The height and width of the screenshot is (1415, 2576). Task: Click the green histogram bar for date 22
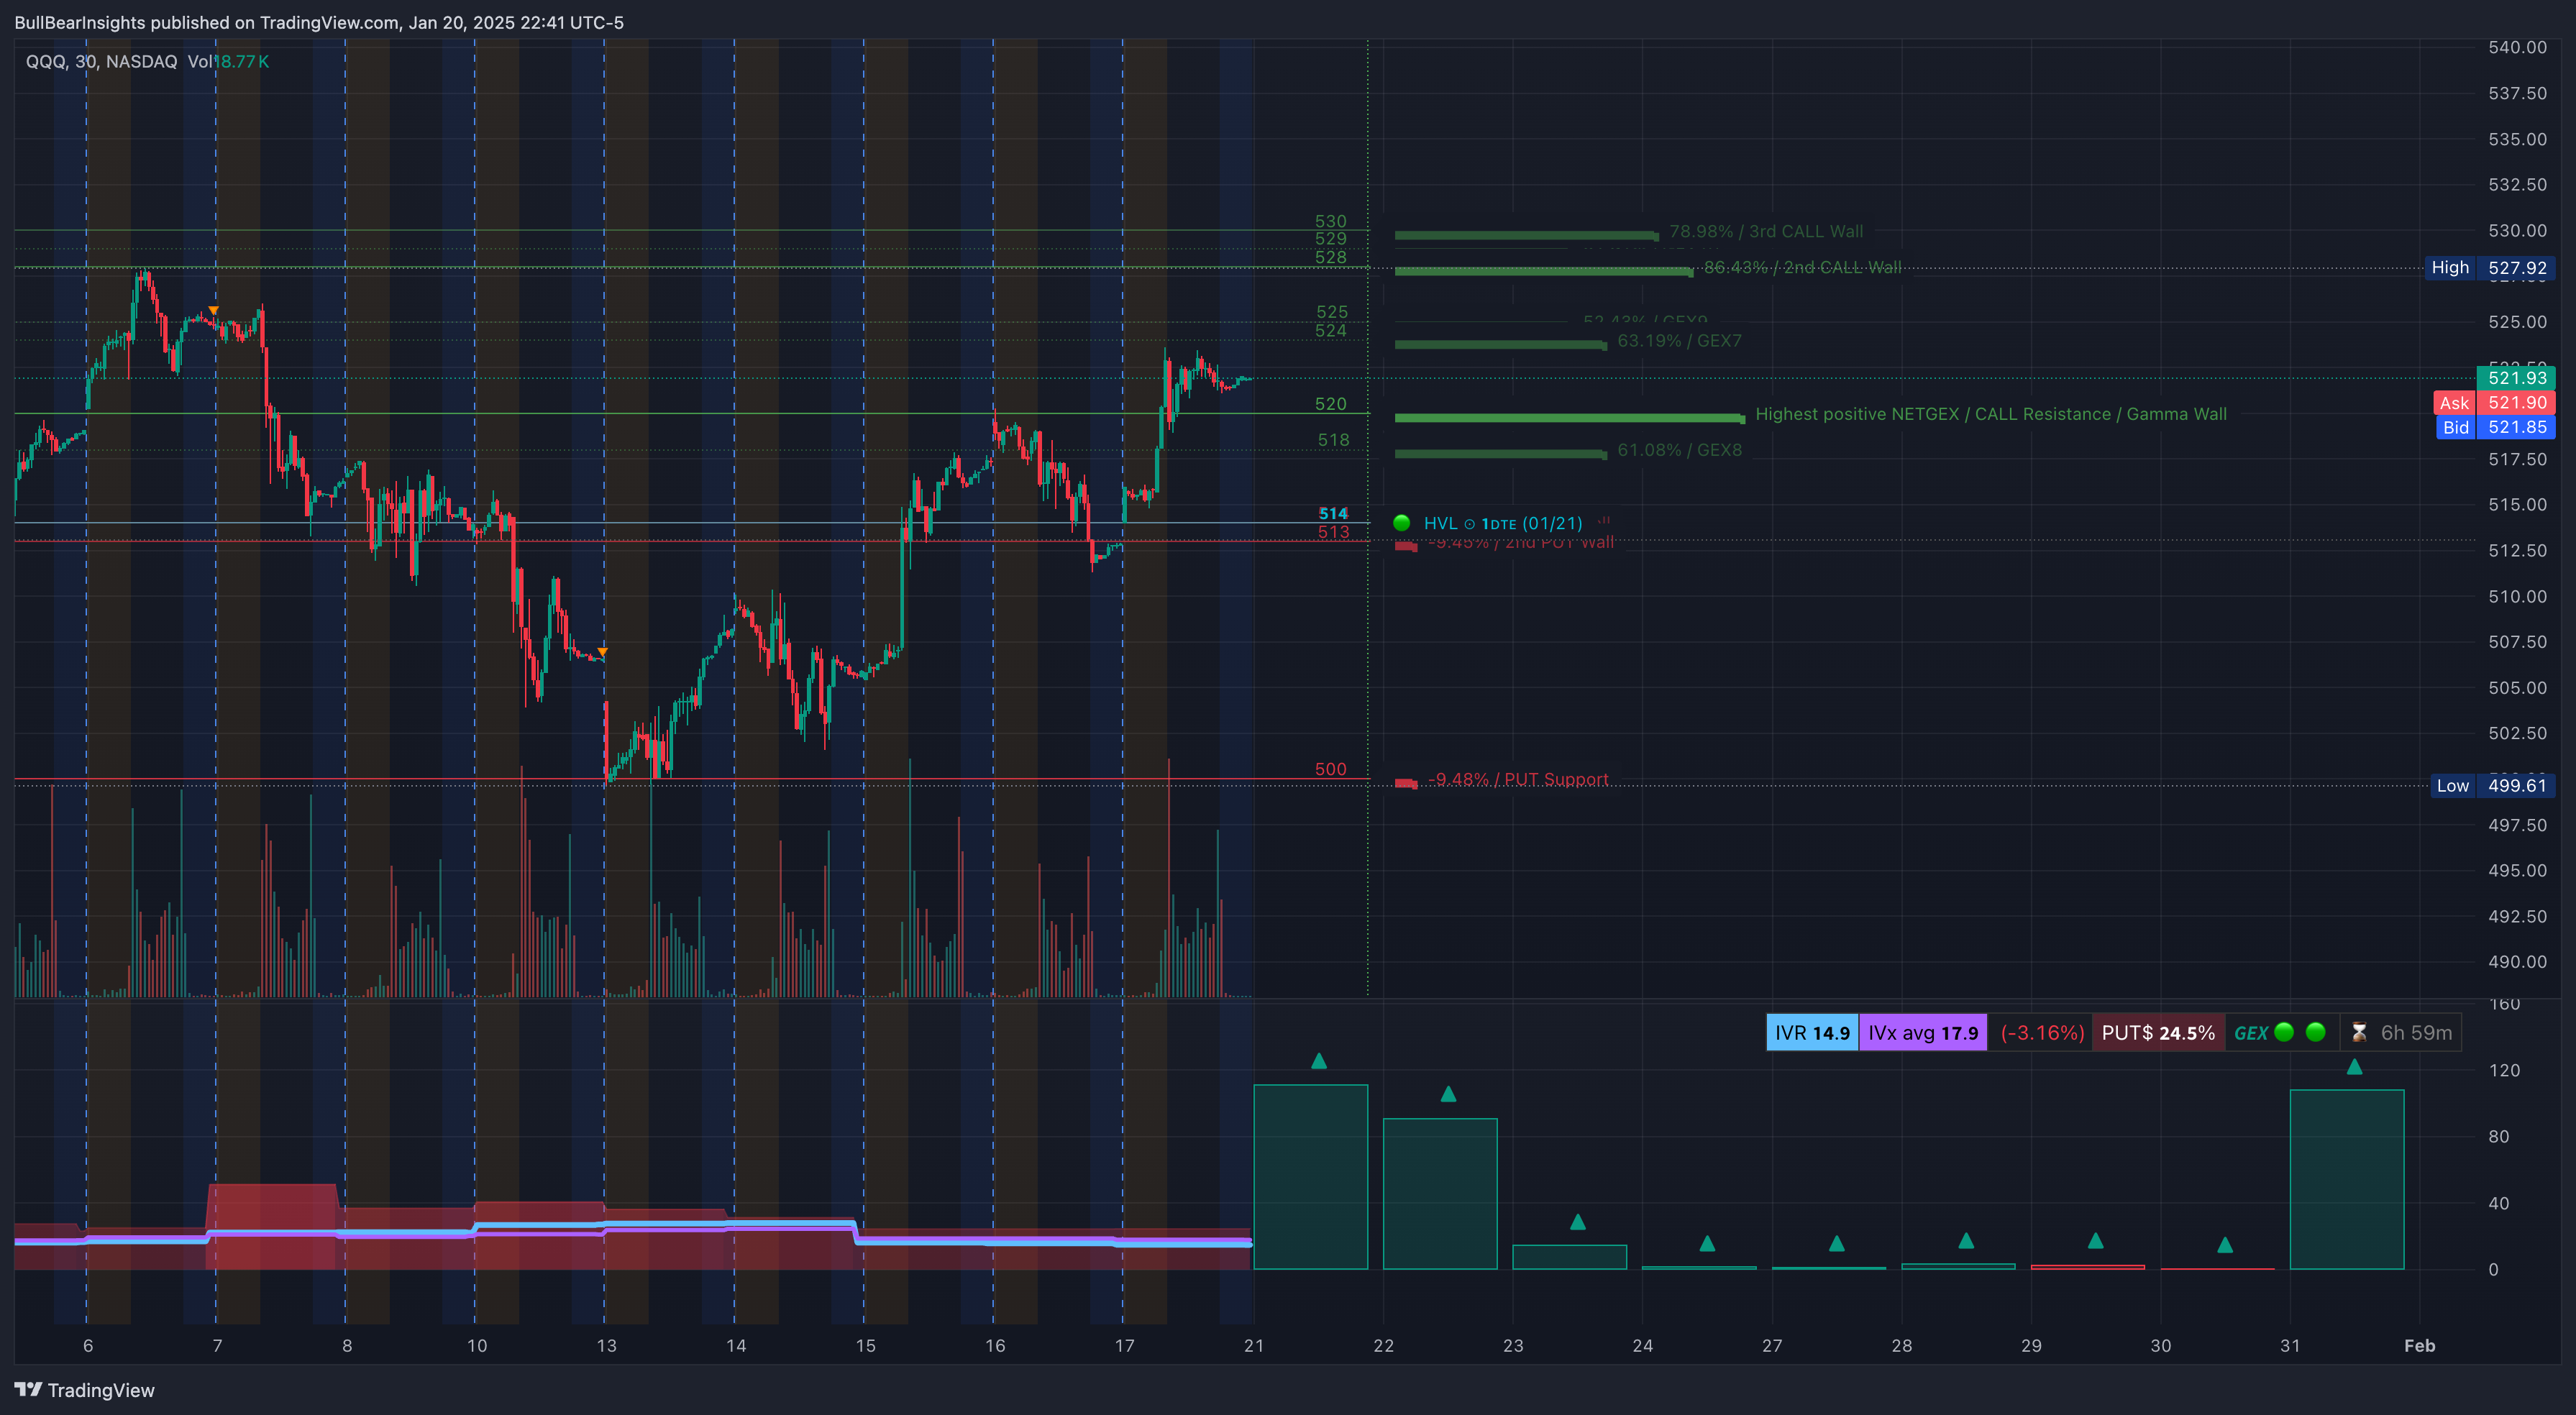pyautogui.click(x=1440, y=1194)
